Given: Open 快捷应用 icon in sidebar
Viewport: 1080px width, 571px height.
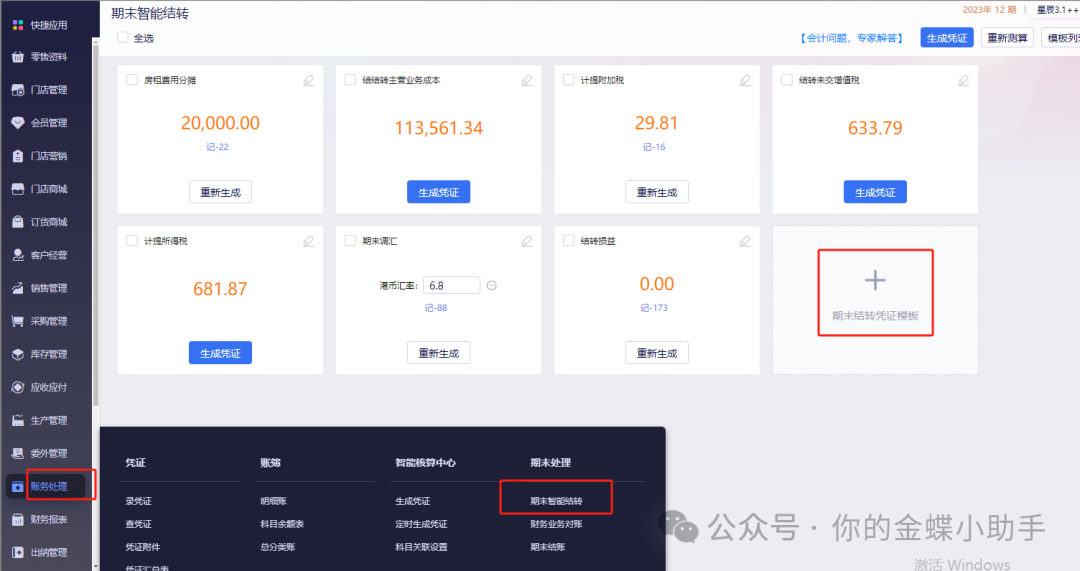Looking at the screenshot, I should click(x=18, y=24).
